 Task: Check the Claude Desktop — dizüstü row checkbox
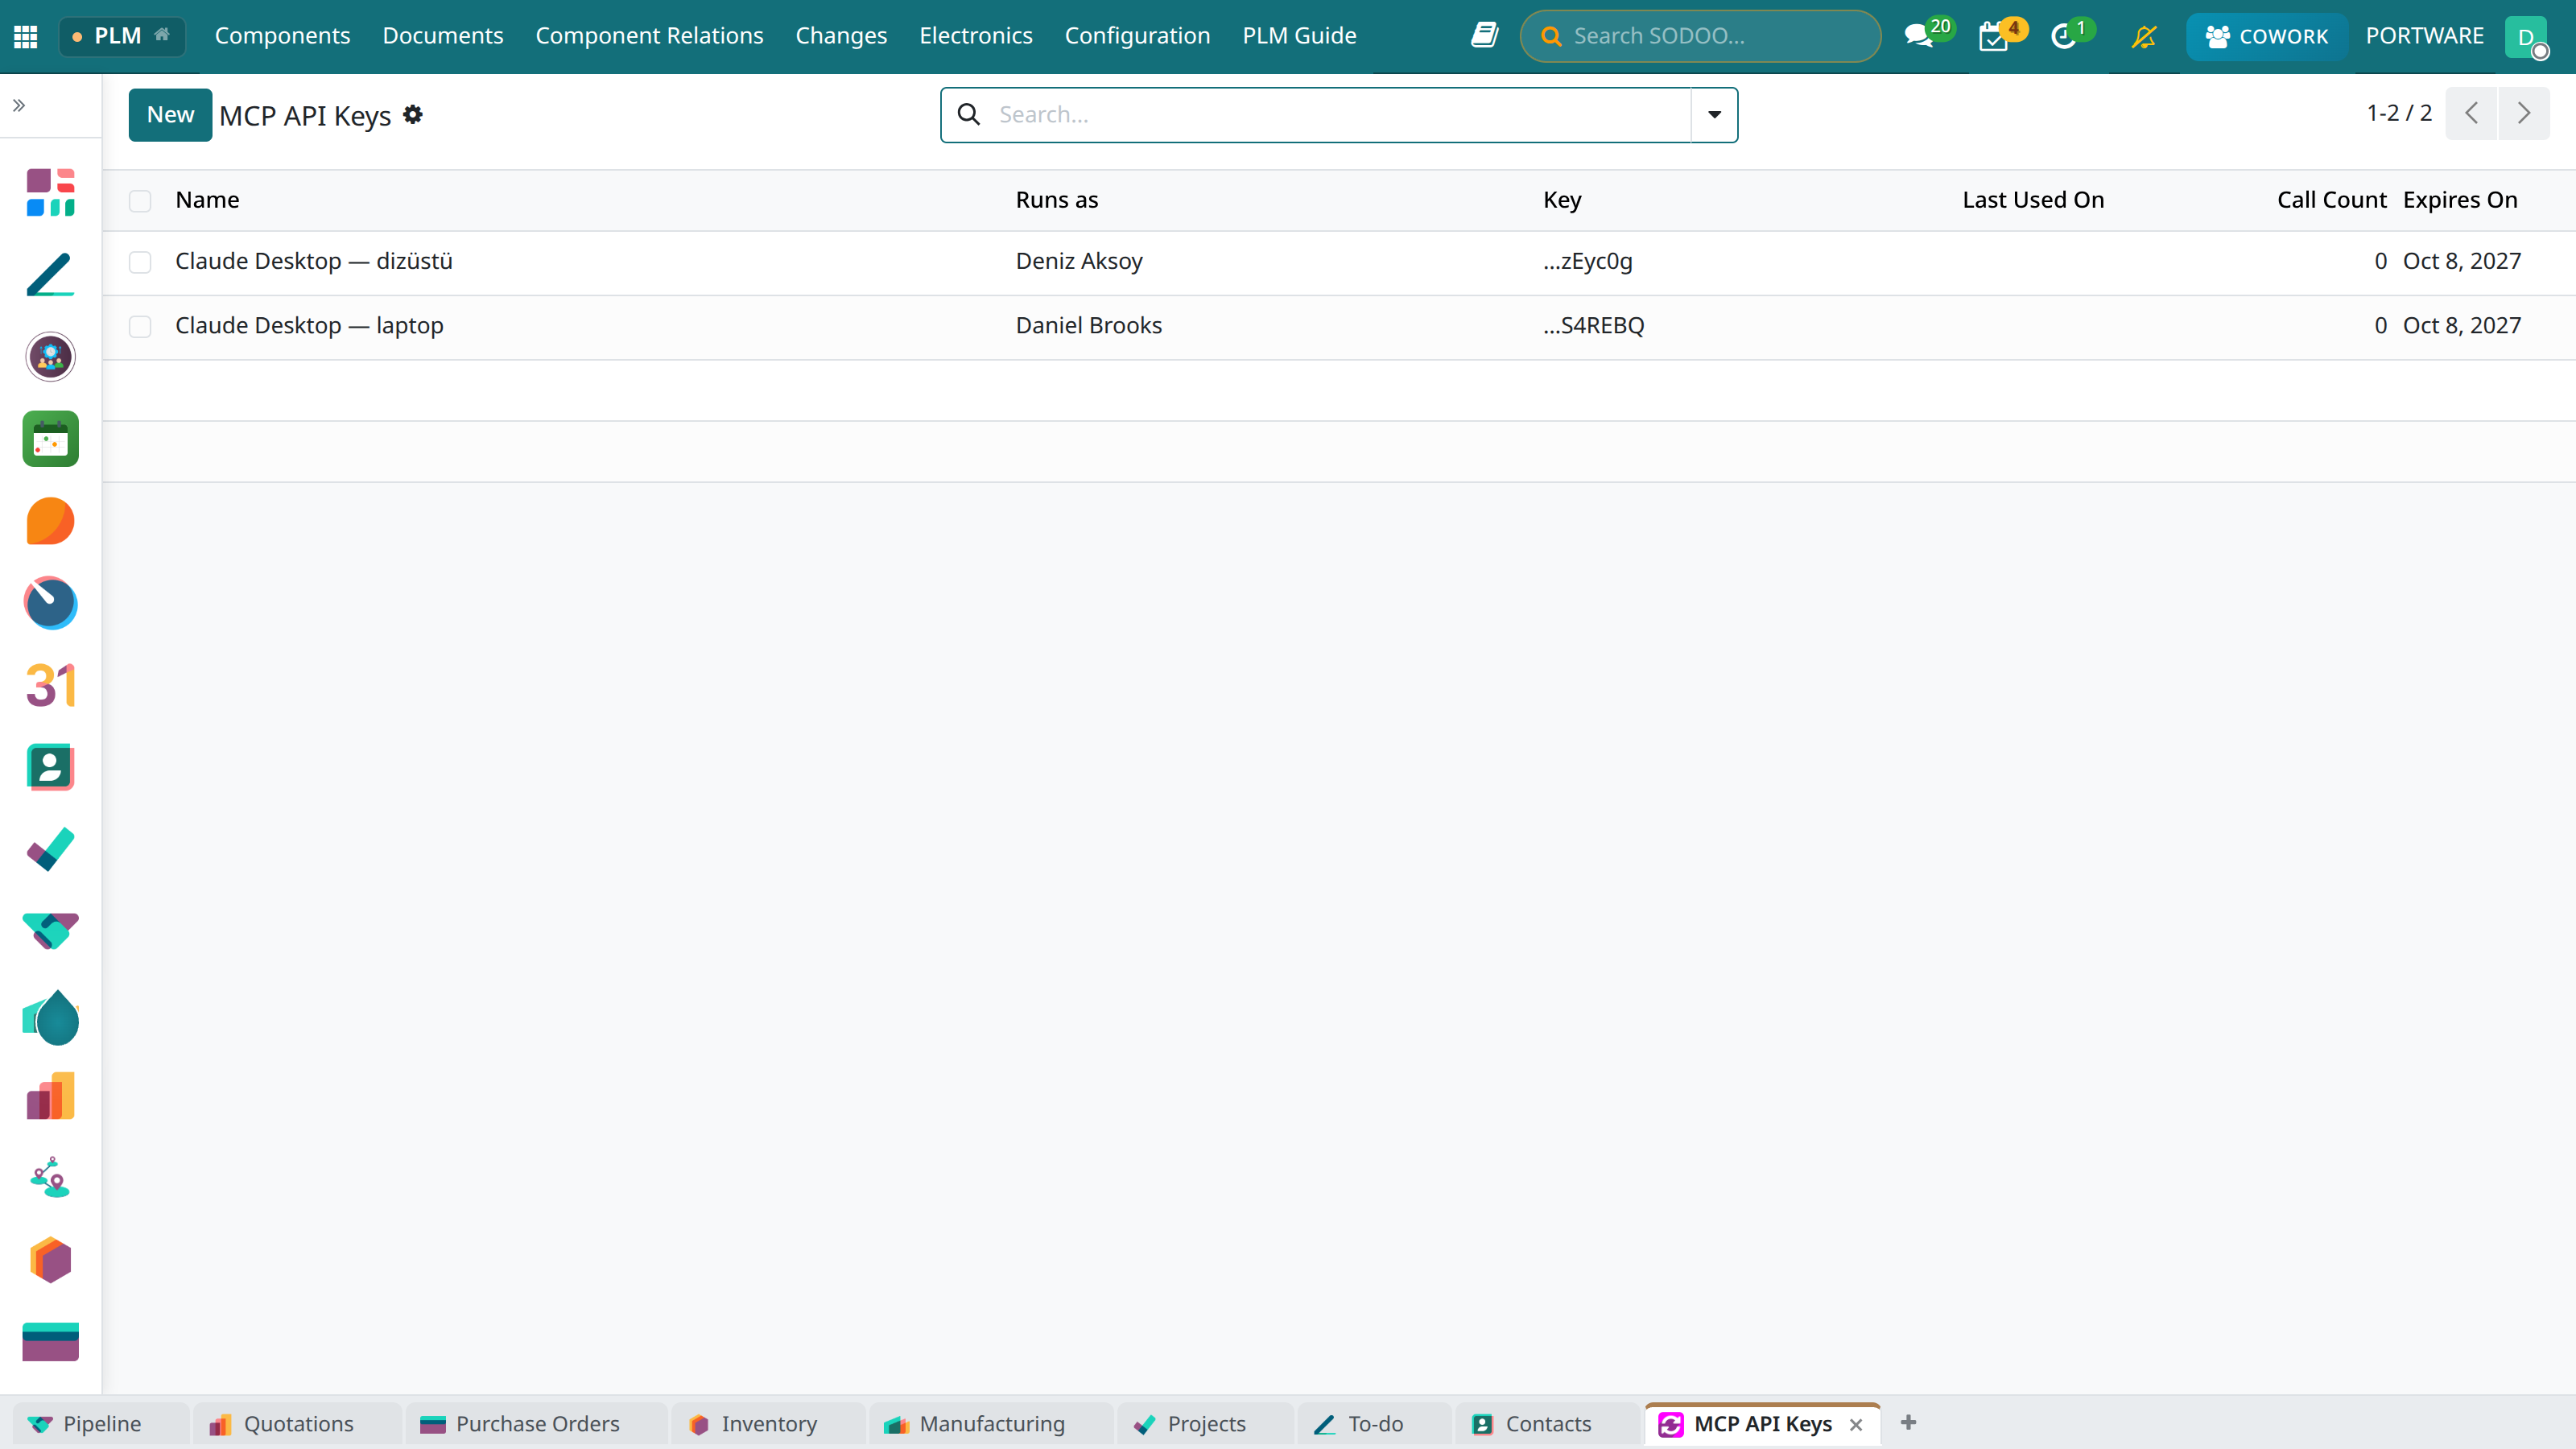coord(140,262)
